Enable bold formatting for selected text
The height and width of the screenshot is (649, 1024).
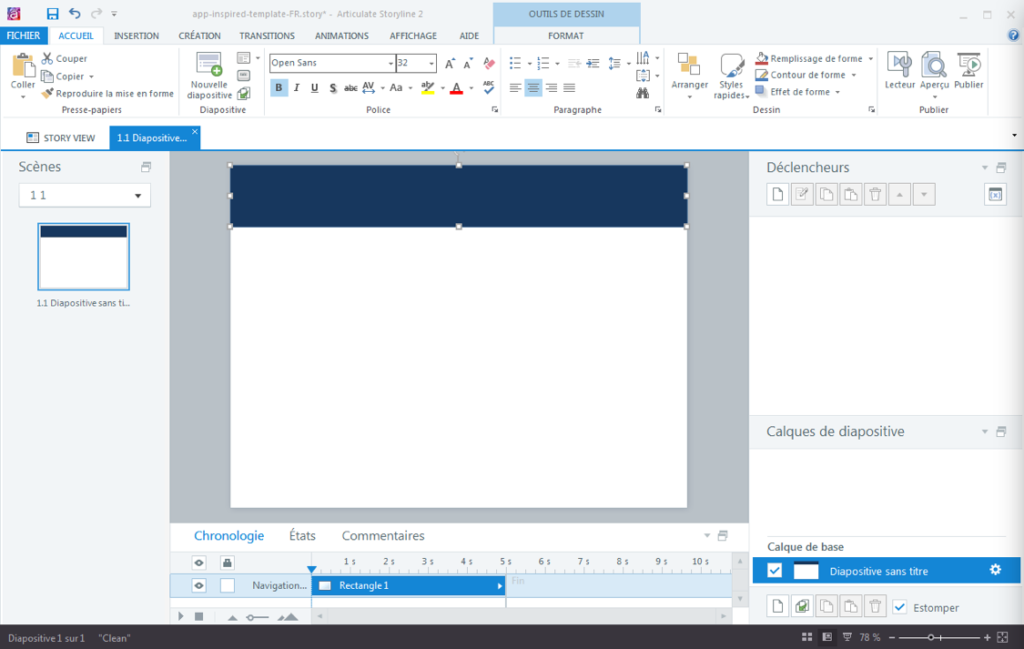tap(279, 88)
